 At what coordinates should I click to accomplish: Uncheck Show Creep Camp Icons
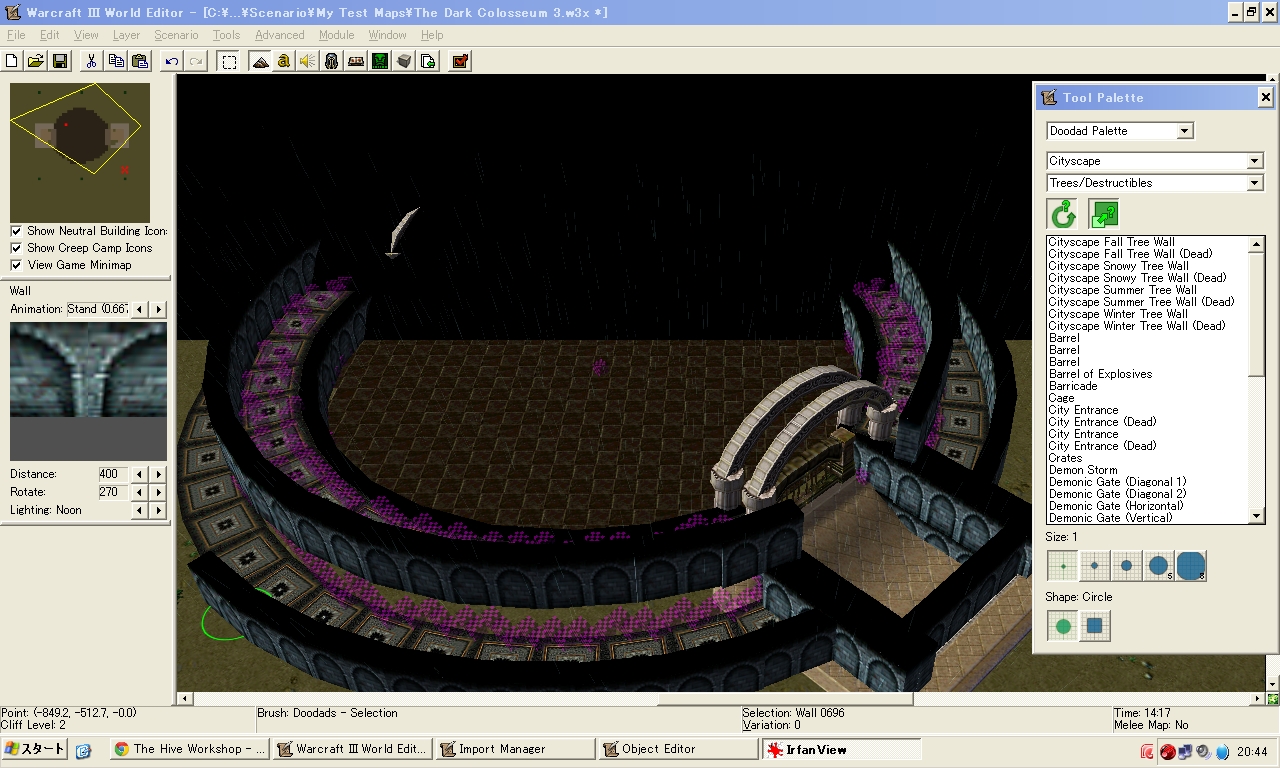click(x=16, y=248)
